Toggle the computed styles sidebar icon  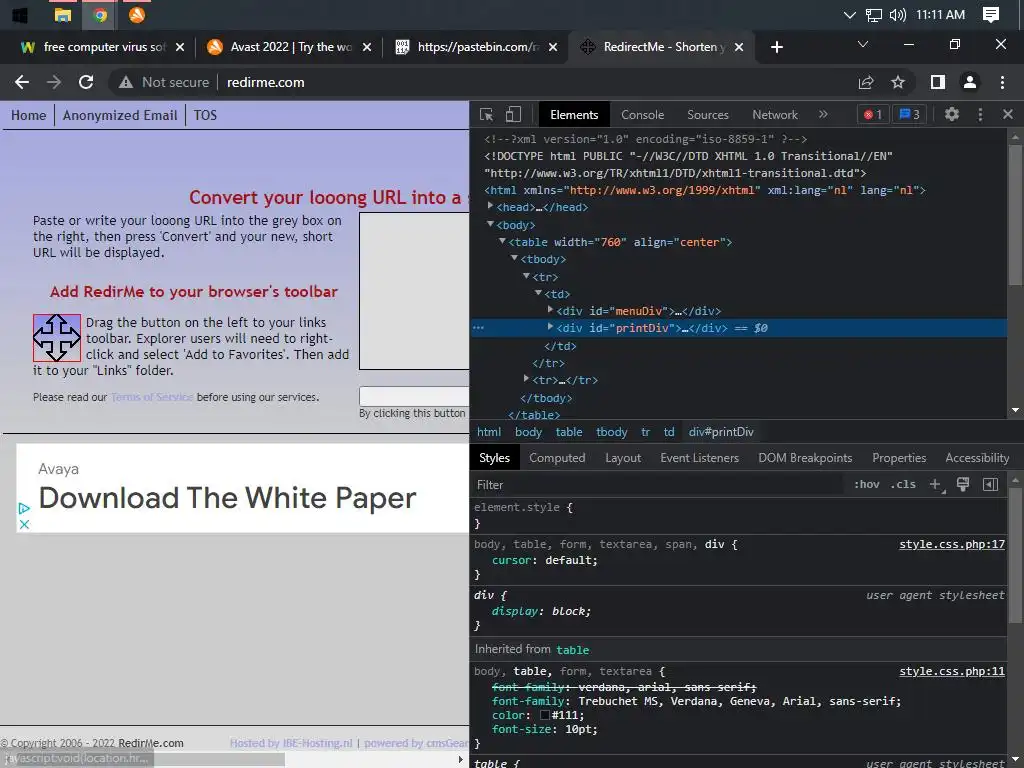pyautogui.click(x=991, y=485)
